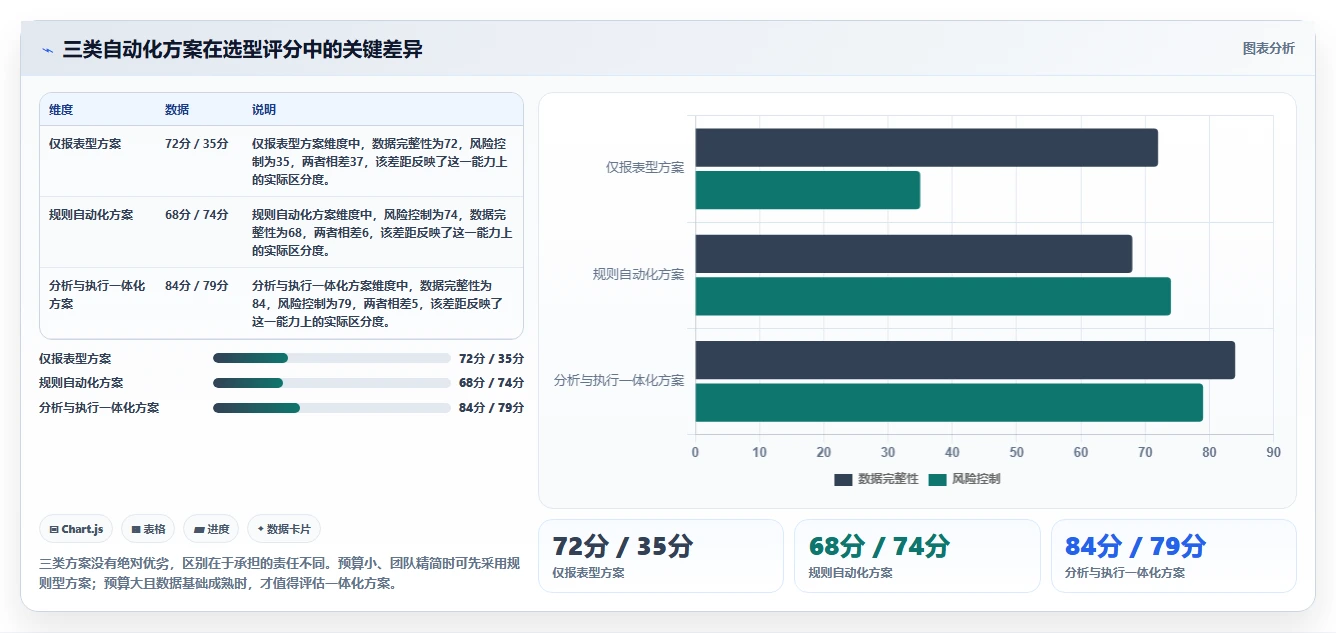Click the main title 三类自动化方案在选型评分中的关键差异
Image resolution: width=1336 pixels, height=633 pixels.
[x=243, y=49]
